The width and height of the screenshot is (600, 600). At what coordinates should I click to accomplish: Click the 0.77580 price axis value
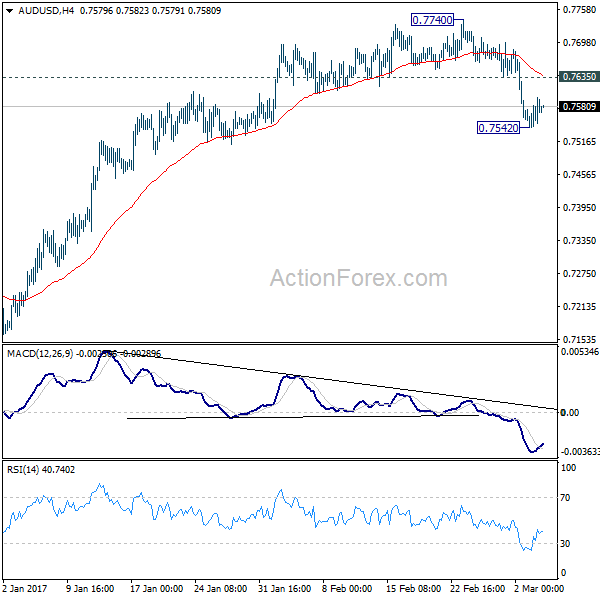pos(579,10)
